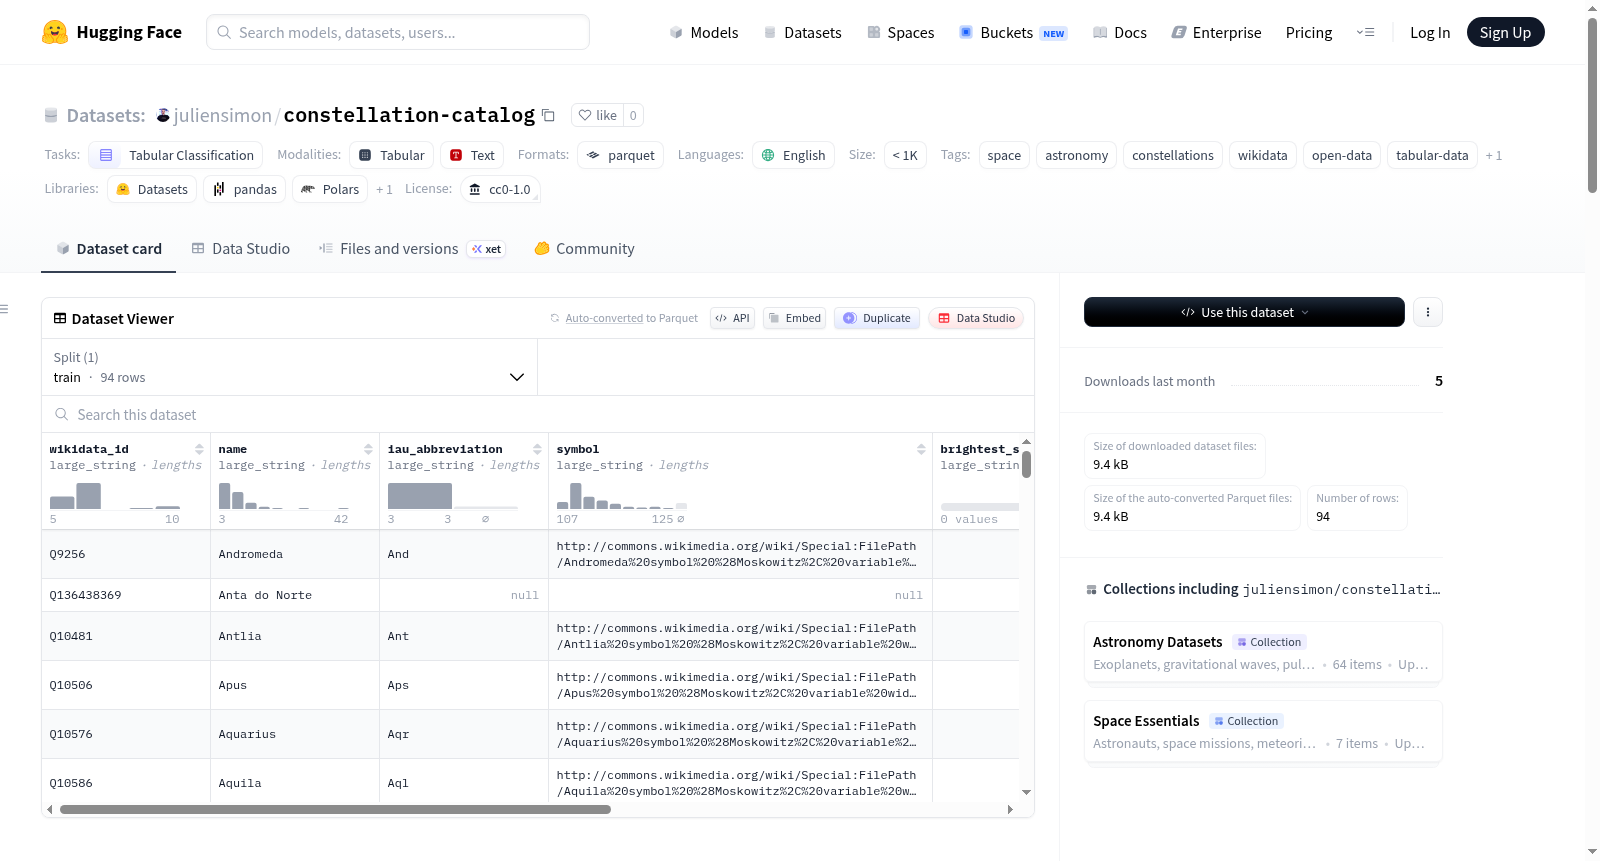
Task: Select the English language tag
Action: tap(793, 155)
